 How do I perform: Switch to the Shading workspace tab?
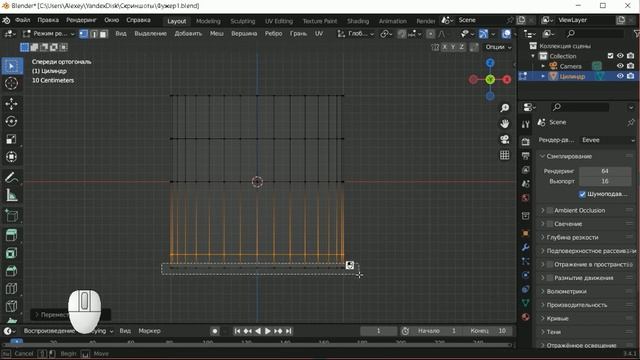(x=358, y=21)
